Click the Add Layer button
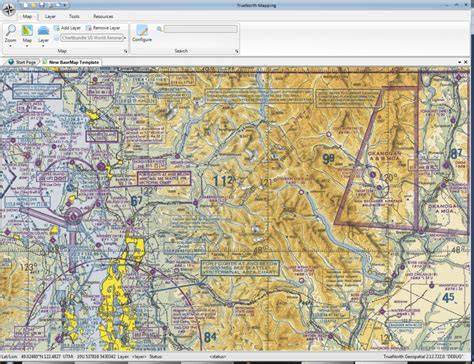 67,28
